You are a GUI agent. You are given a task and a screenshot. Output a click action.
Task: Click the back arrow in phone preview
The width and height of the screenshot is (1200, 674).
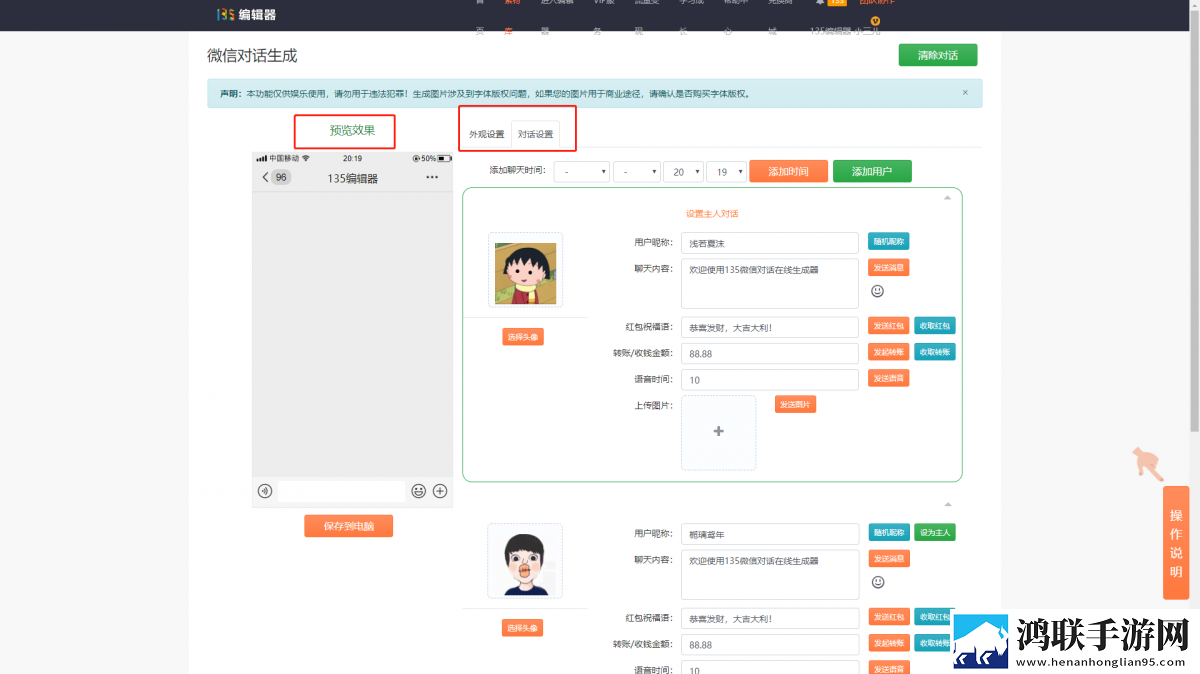(x=265, y=177)
